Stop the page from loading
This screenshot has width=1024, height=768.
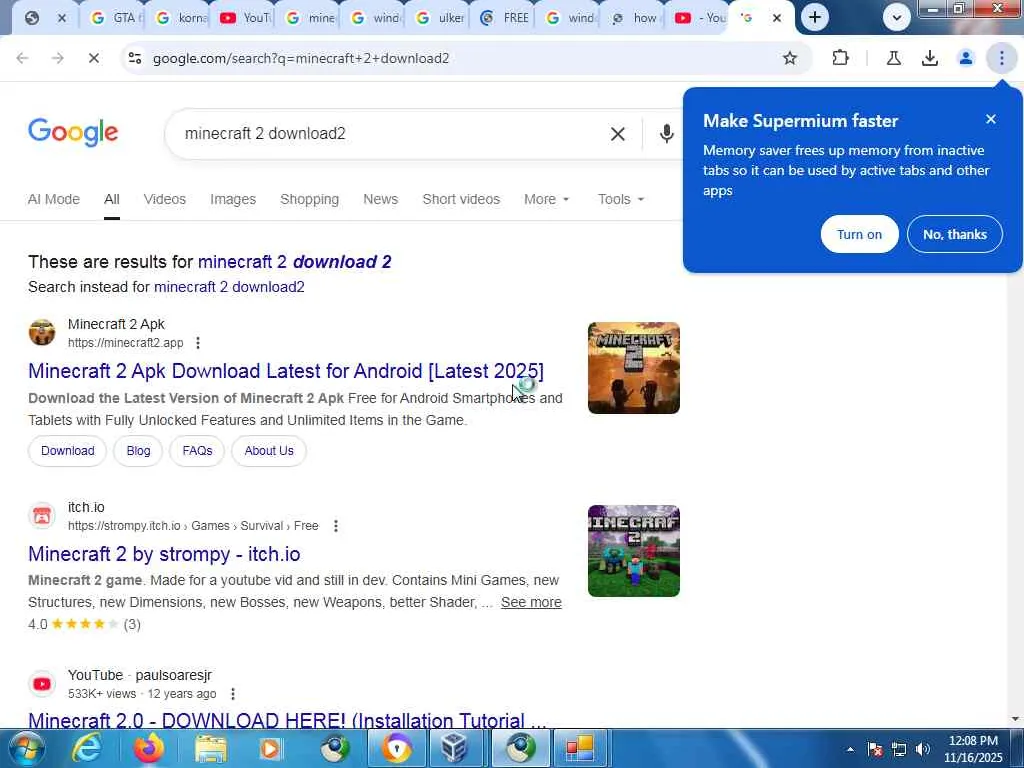93,58
